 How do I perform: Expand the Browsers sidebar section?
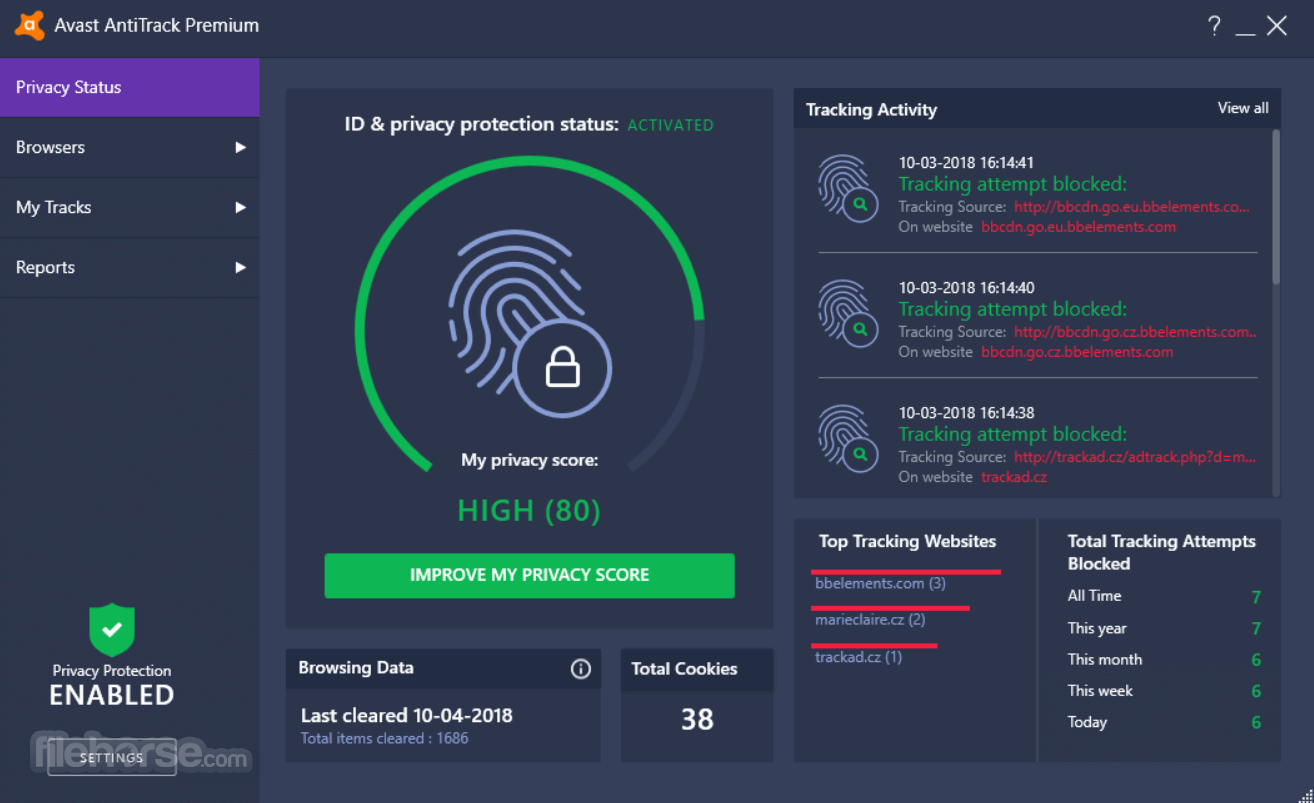(x=240, y=147)
